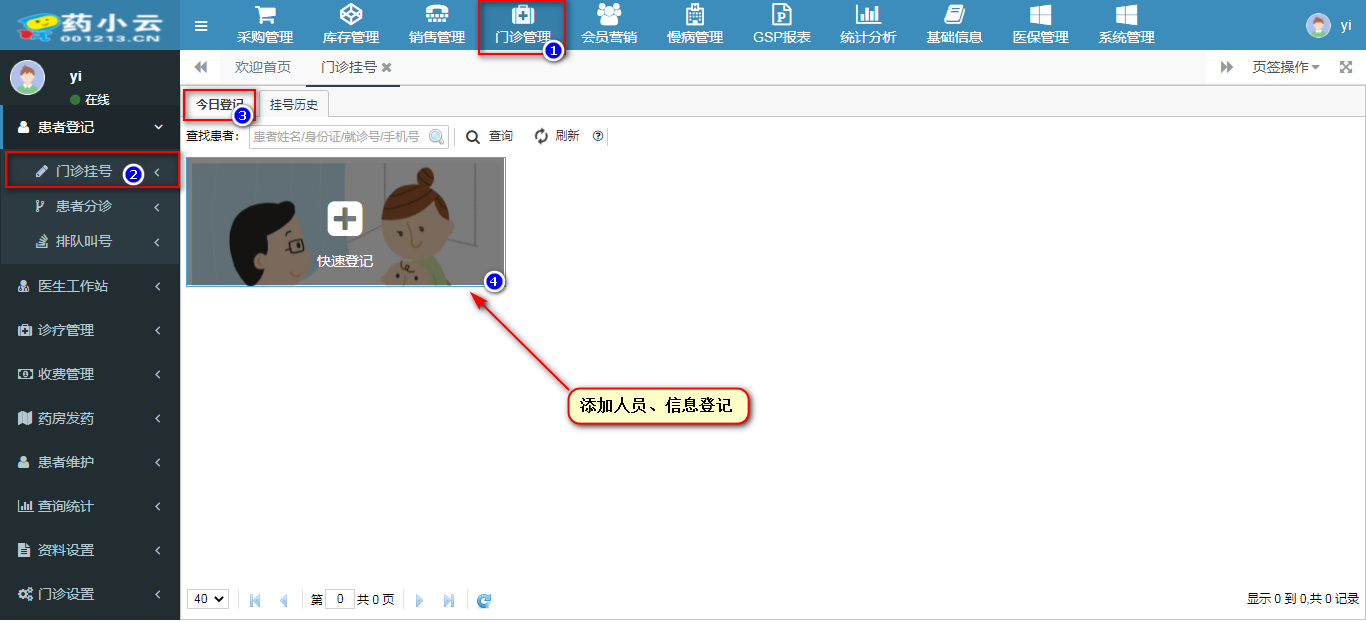Click the page number input box
Viewport: 1366px width, 622px height.
[x=340, y=599]
